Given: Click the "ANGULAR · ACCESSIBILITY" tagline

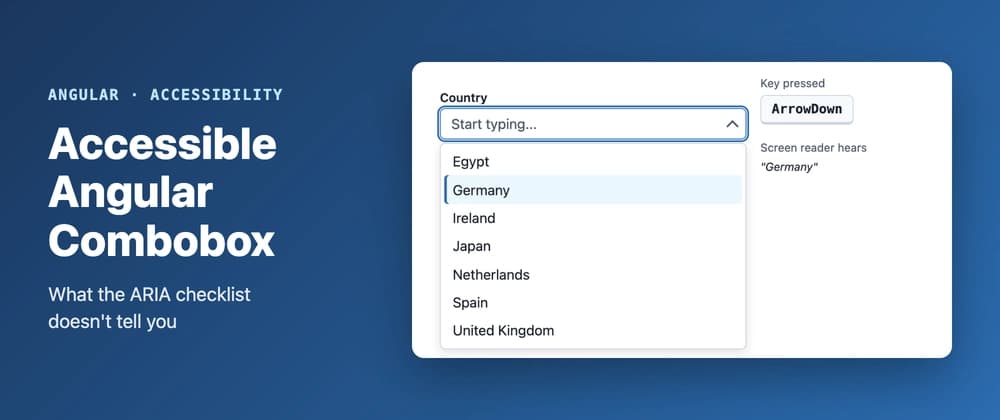Looking at the screenshot, I should coord(165,95).
